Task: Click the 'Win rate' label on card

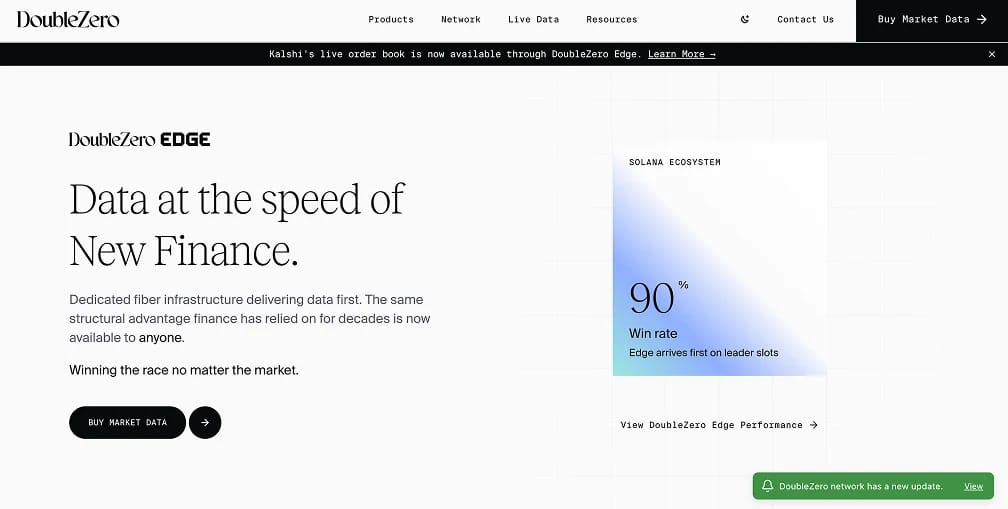Action: point(653,334)
